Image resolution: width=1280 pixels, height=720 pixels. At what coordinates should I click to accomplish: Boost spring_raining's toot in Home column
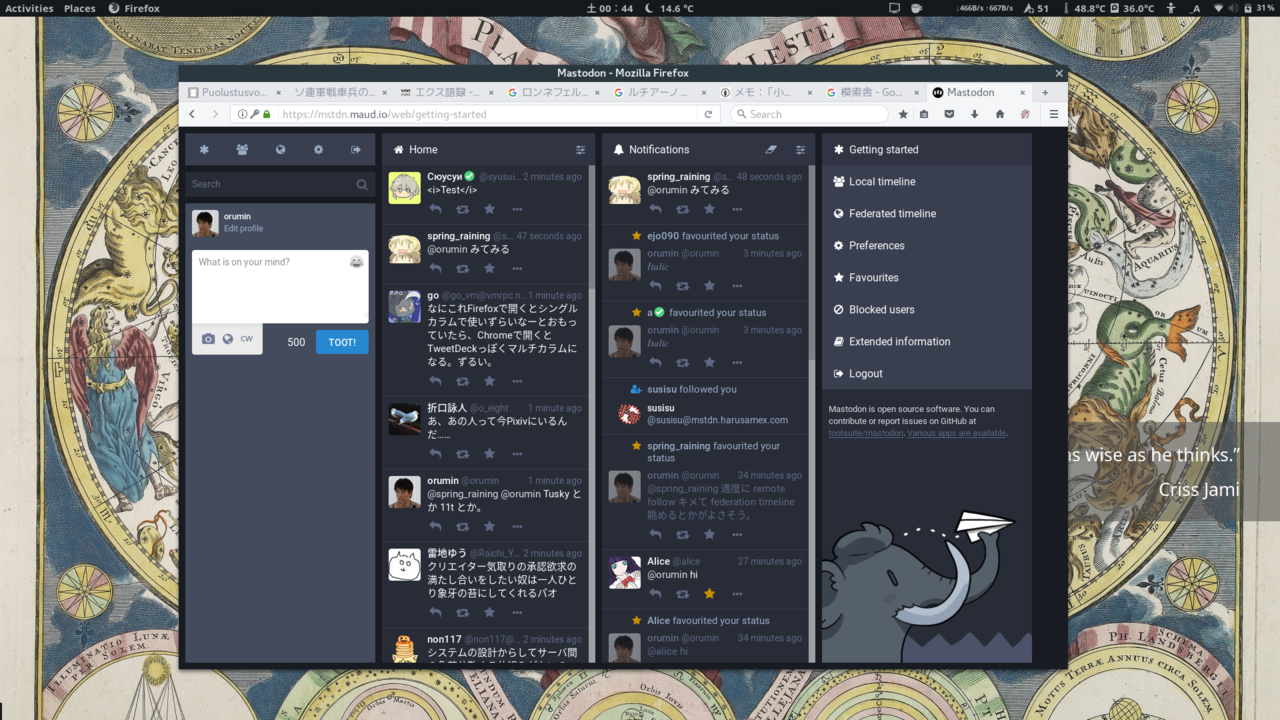[462, 269]
